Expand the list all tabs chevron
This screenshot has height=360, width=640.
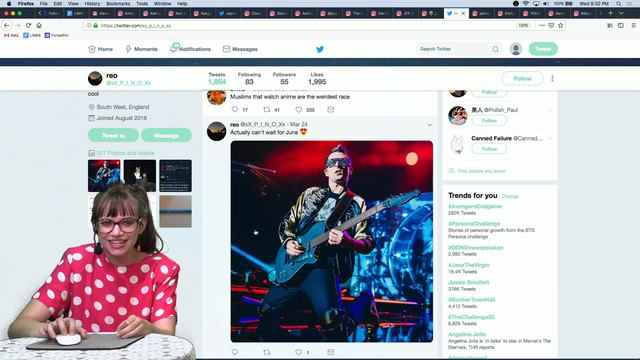click(621, 13)
